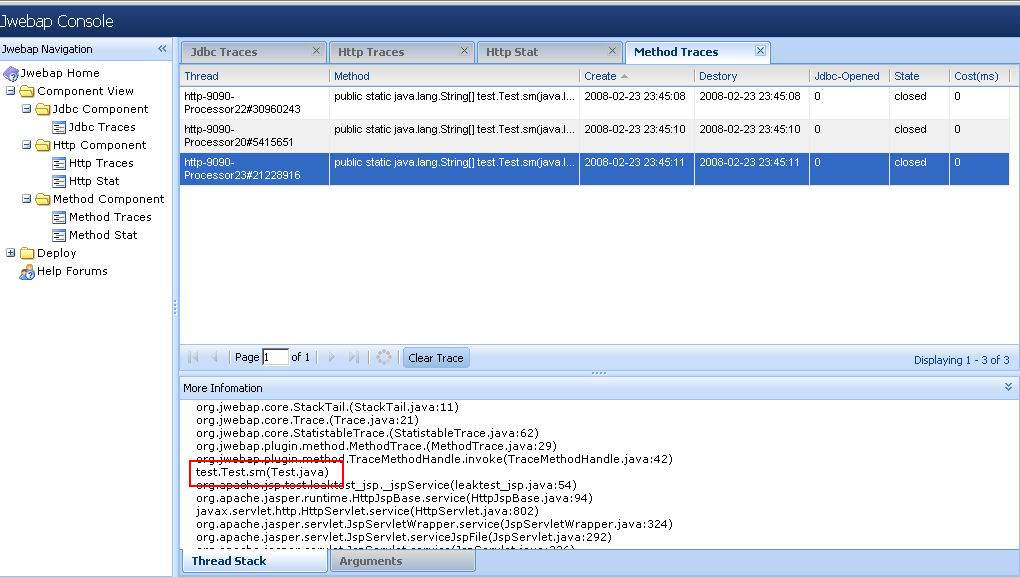The image size is (1020, 578).
Task: Sort the table by Method column
Action: point(454,76)
